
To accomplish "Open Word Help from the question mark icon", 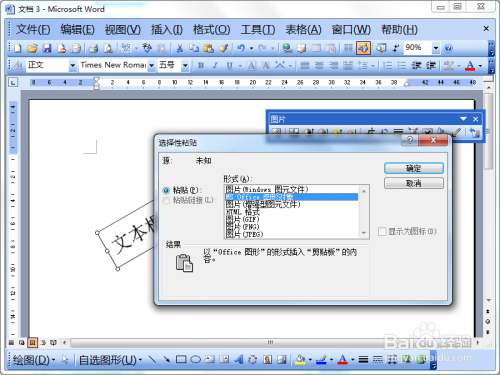I will [x=449, y=48].
